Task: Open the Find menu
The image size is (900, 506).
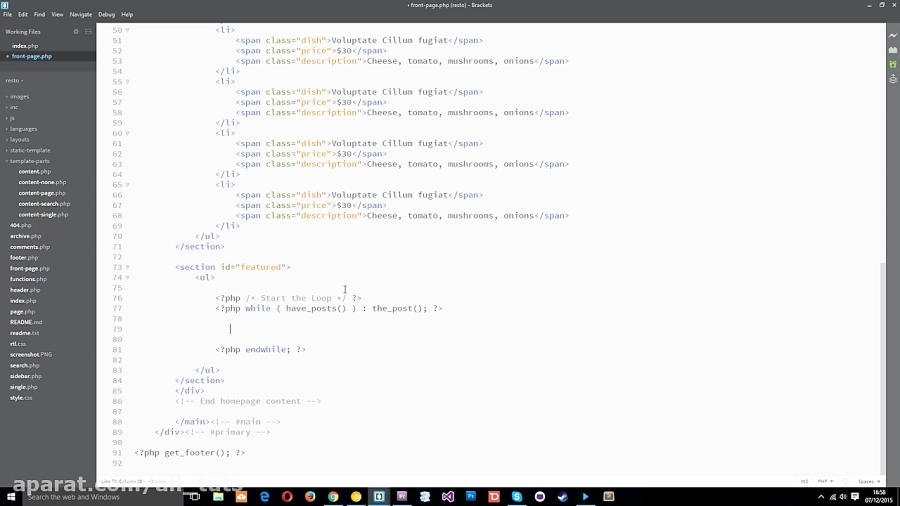Action: (x=39, y=14)
